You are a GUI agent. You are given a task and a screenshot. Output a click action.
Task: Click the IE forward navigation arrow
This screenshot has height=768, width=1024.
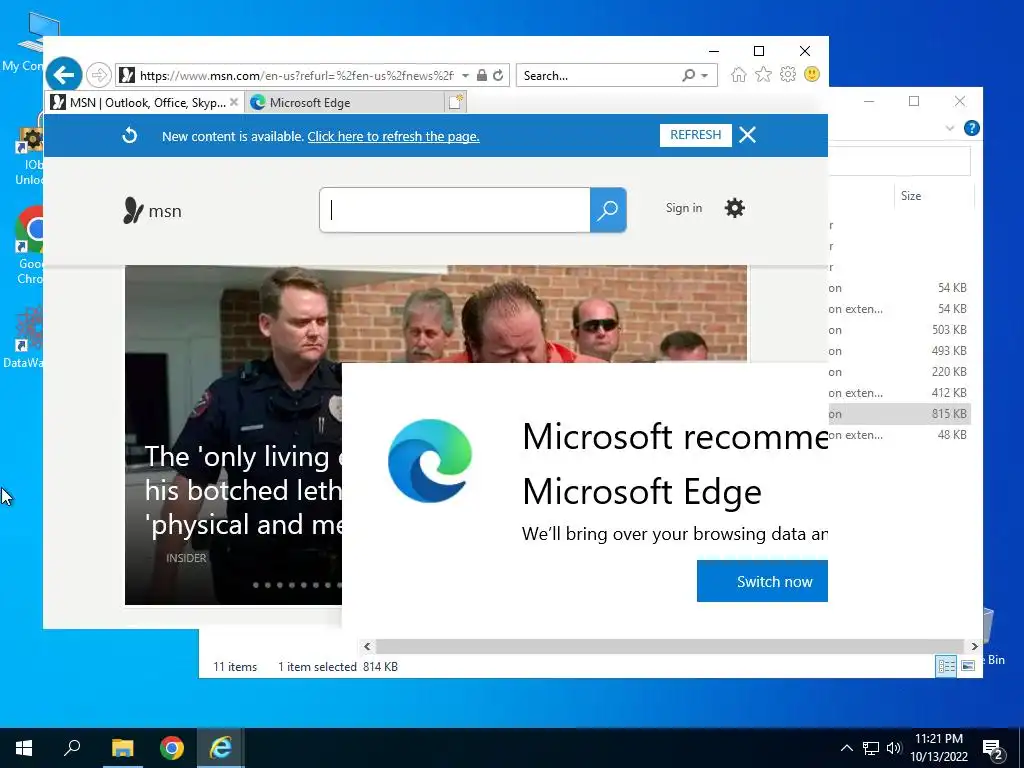click(99, 75)
